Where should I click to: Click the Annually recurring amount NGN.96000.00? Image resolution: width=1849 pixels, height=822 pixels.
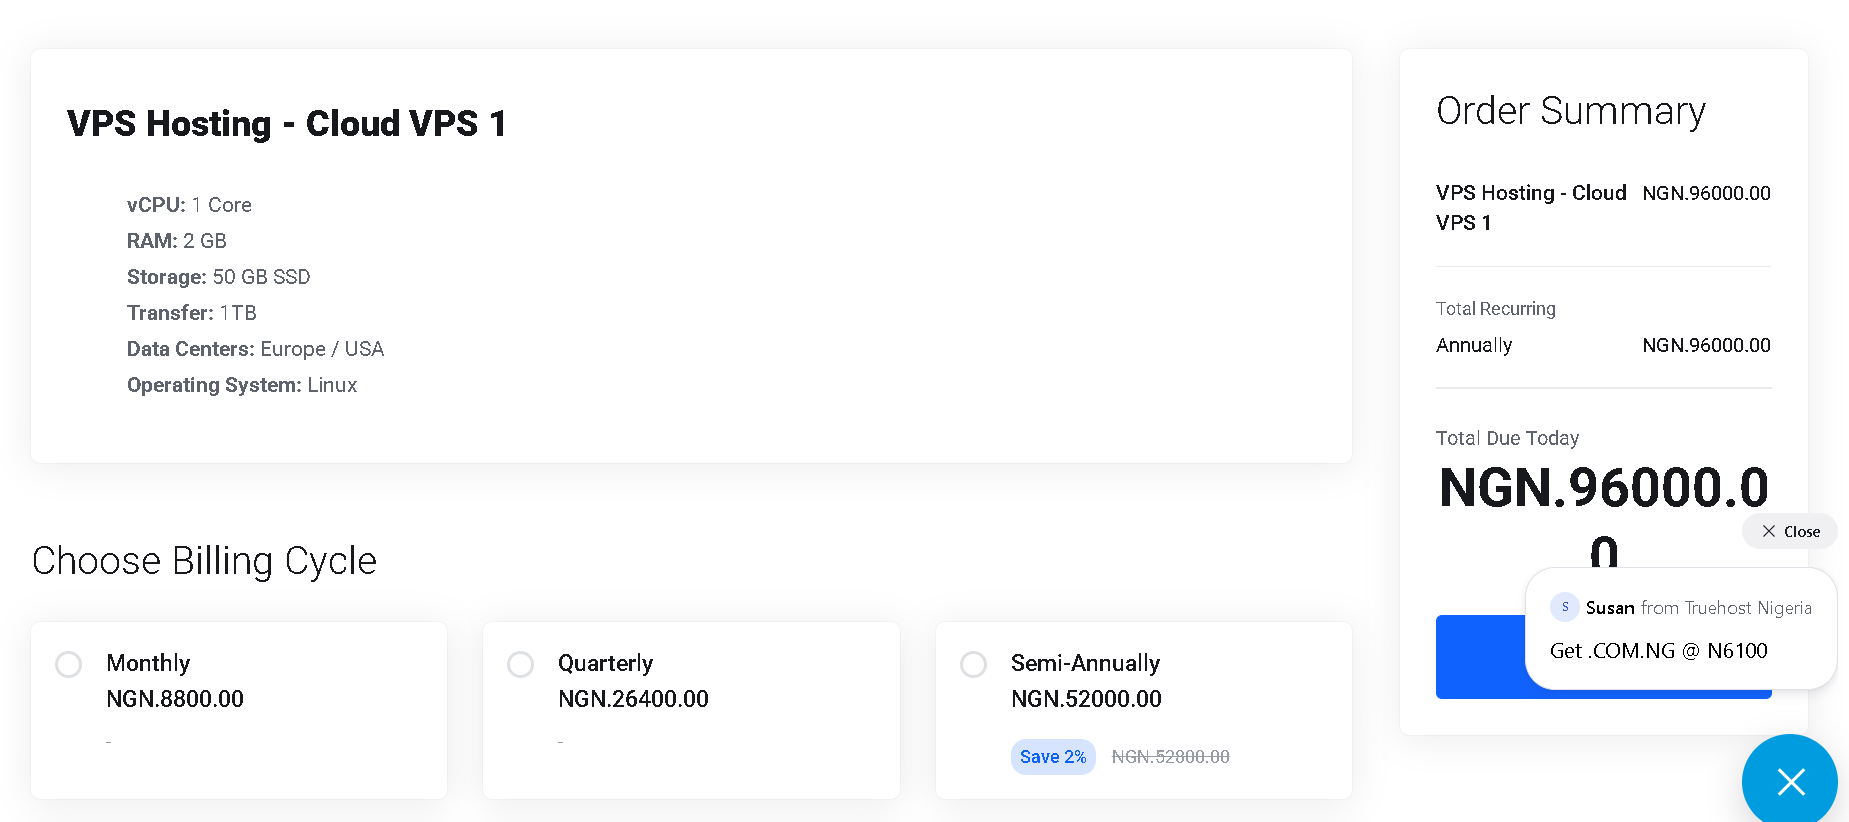pos(1706,345)
